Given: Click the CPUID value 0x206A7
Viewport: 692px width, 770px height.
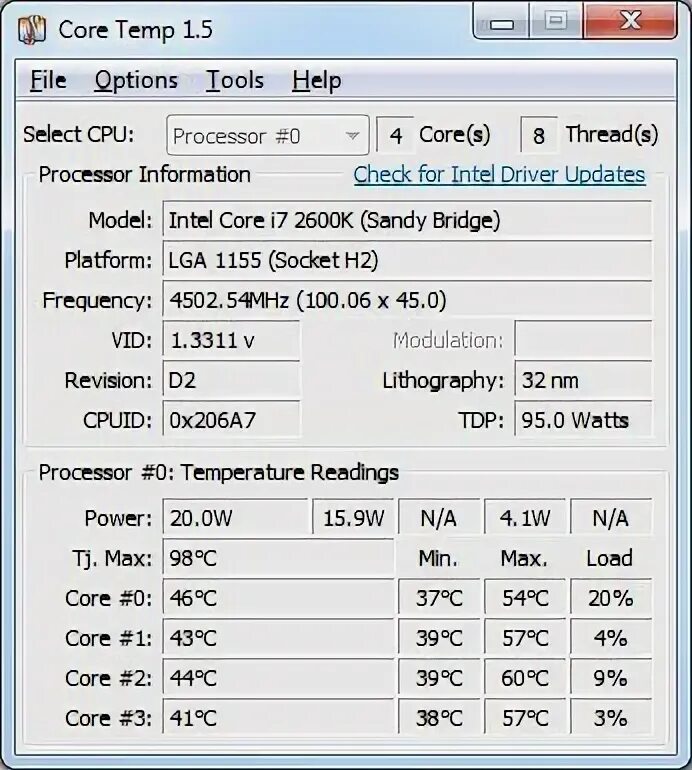Looking at the screenshot, I should tap(231, 420).
